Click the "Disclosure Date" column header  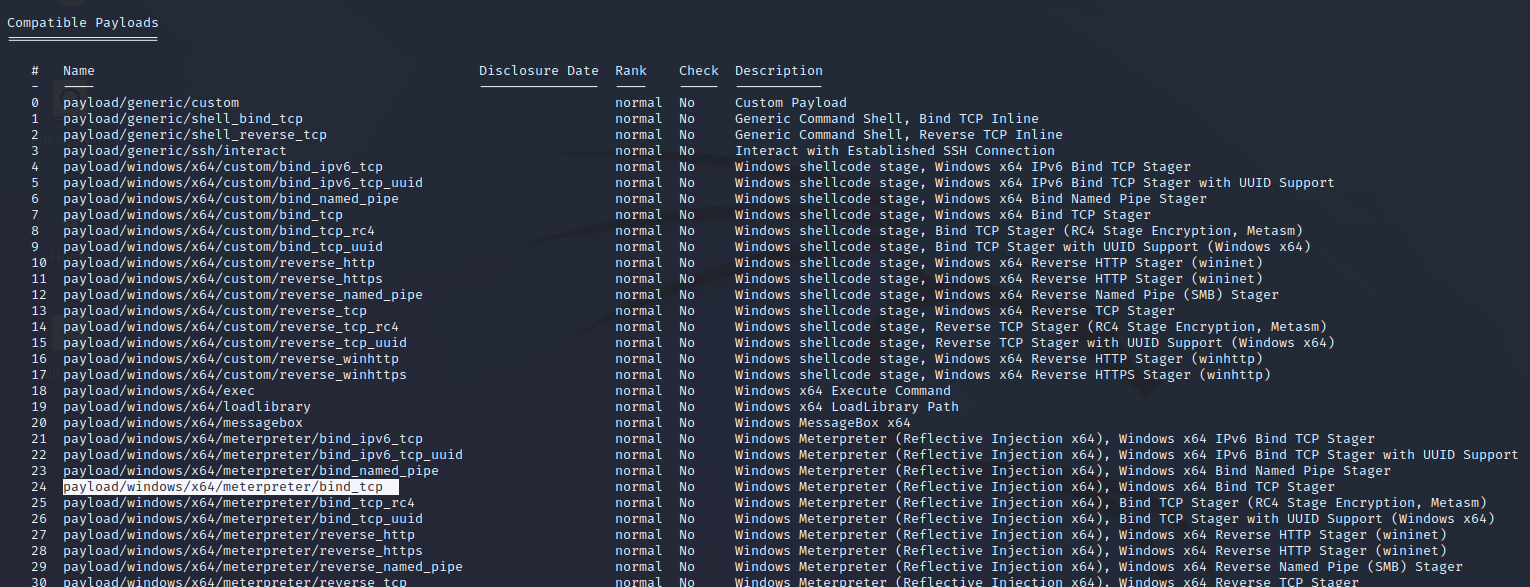pyautogui.click(x=539, y=71)
